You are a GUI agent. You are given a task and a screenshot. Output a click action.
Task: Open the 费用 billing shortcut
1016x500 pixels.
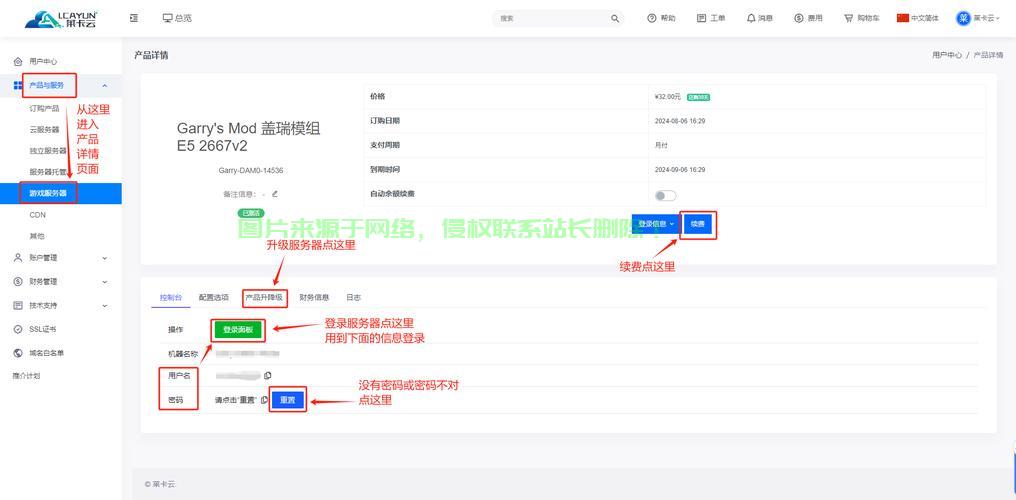point(808,18)
